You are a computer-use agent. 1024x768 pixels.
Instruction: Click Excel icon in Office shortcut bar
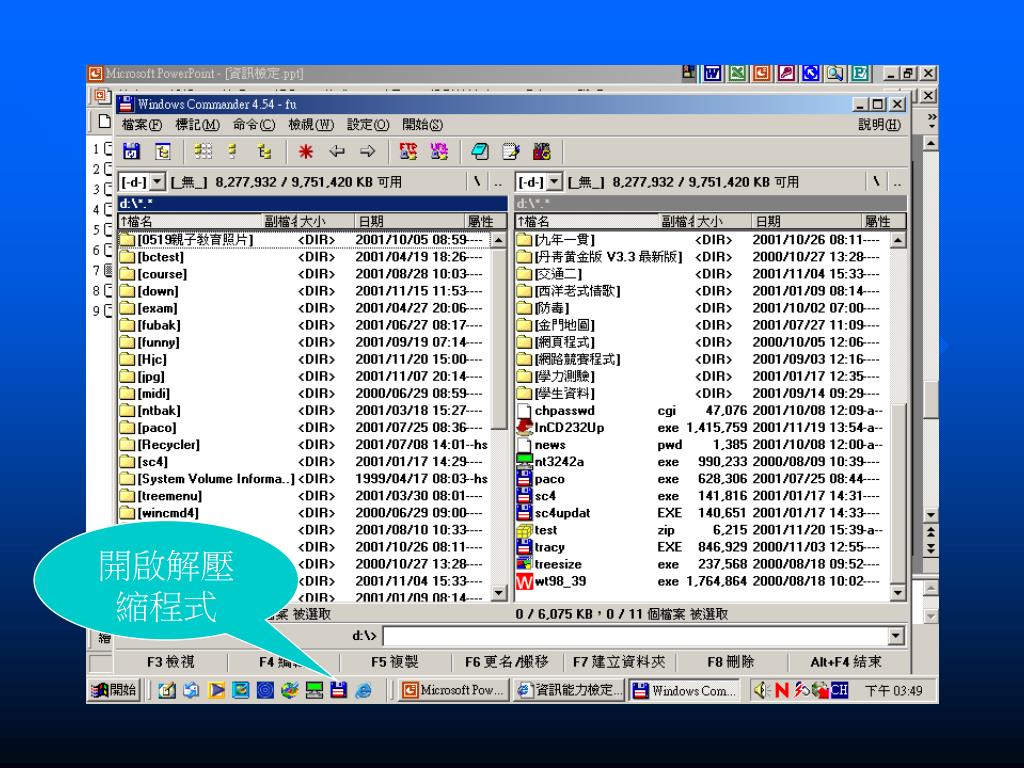click(737, 73)
